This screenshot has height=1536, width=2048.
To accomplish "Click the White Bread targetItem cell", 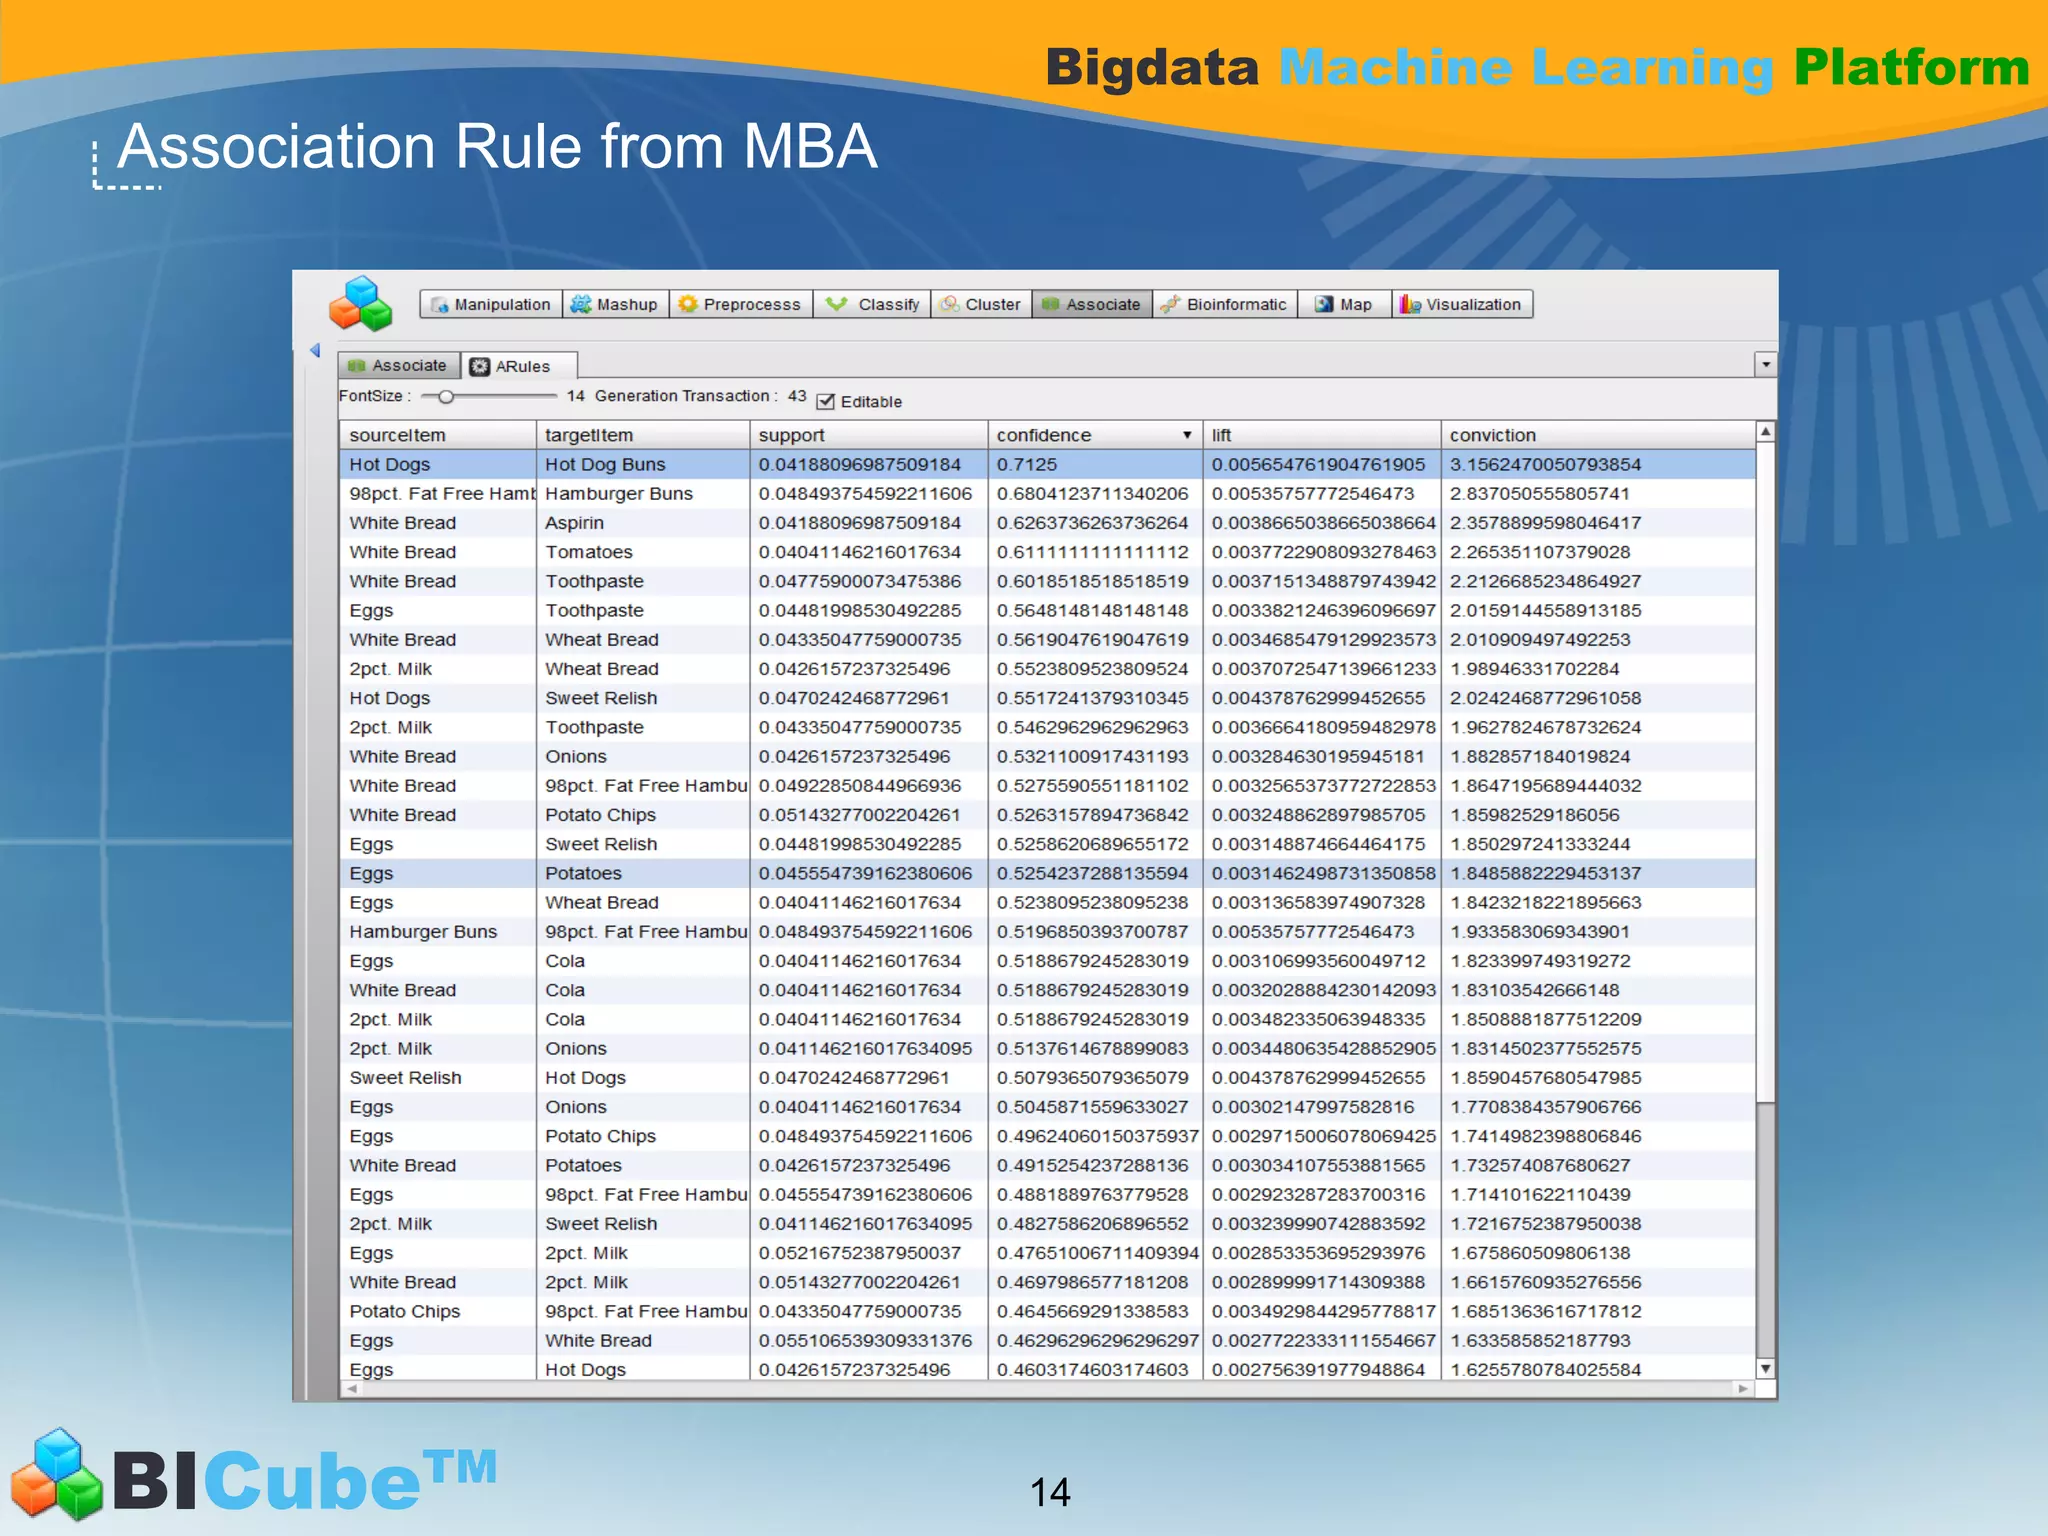I will click(643, 1341).
